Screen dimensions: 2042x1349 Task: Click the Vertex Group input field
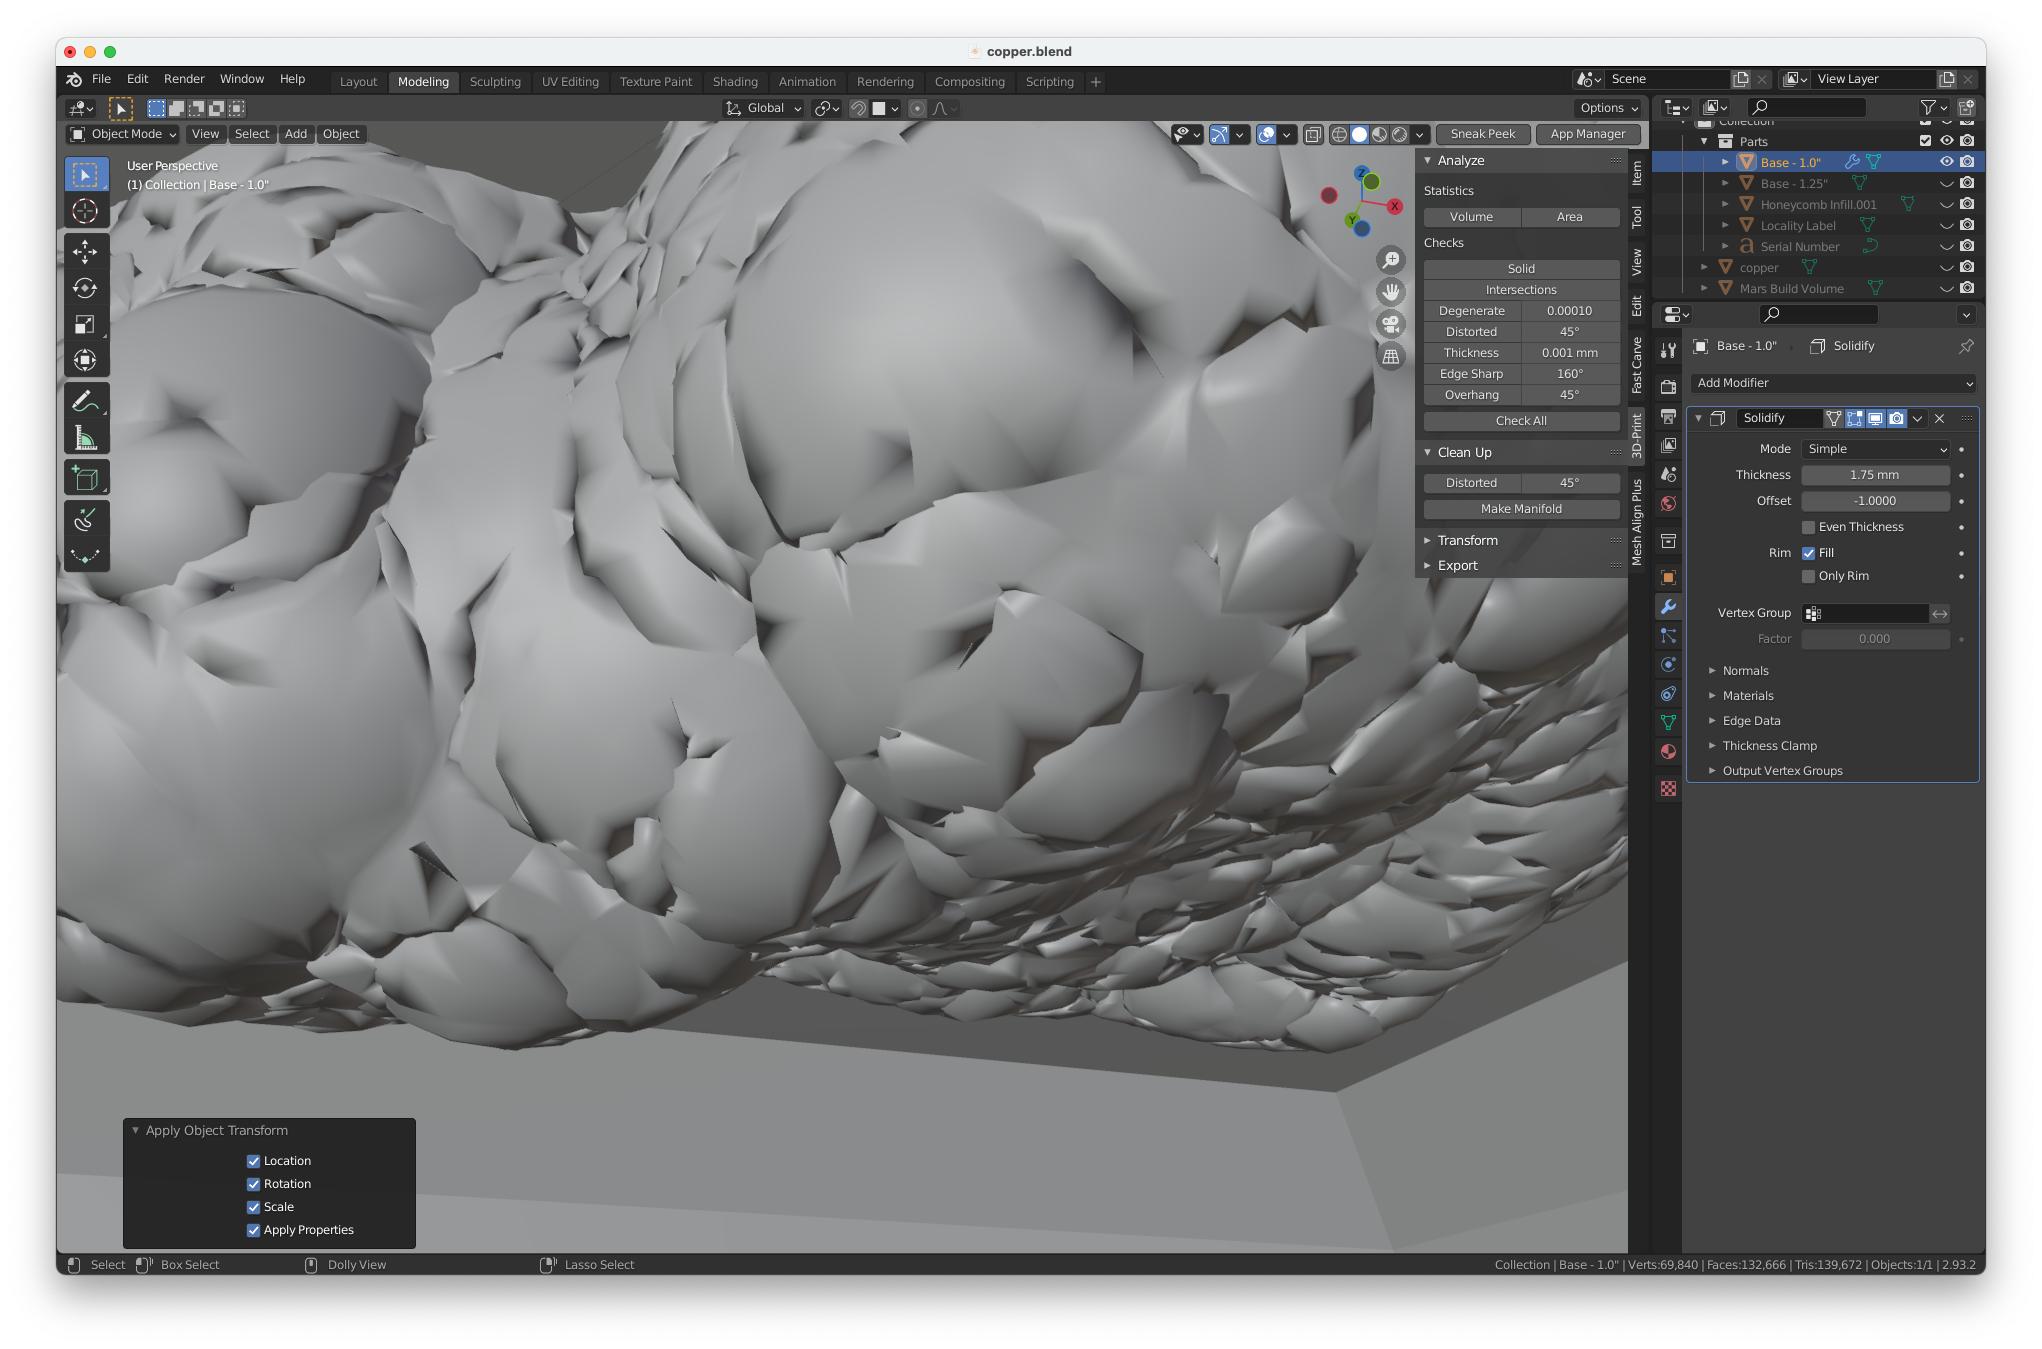pos(1865,613)
